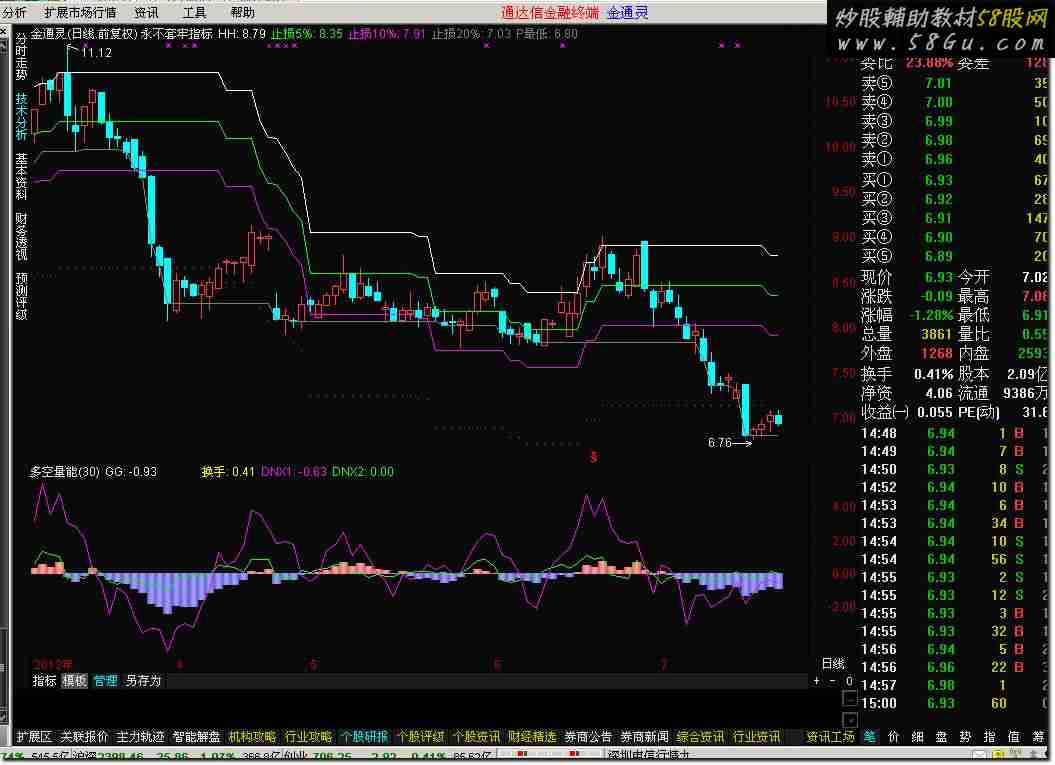Click the red $ marker on chart
The height and width of the screenshot is (765, 1055).
pos(593,457)
